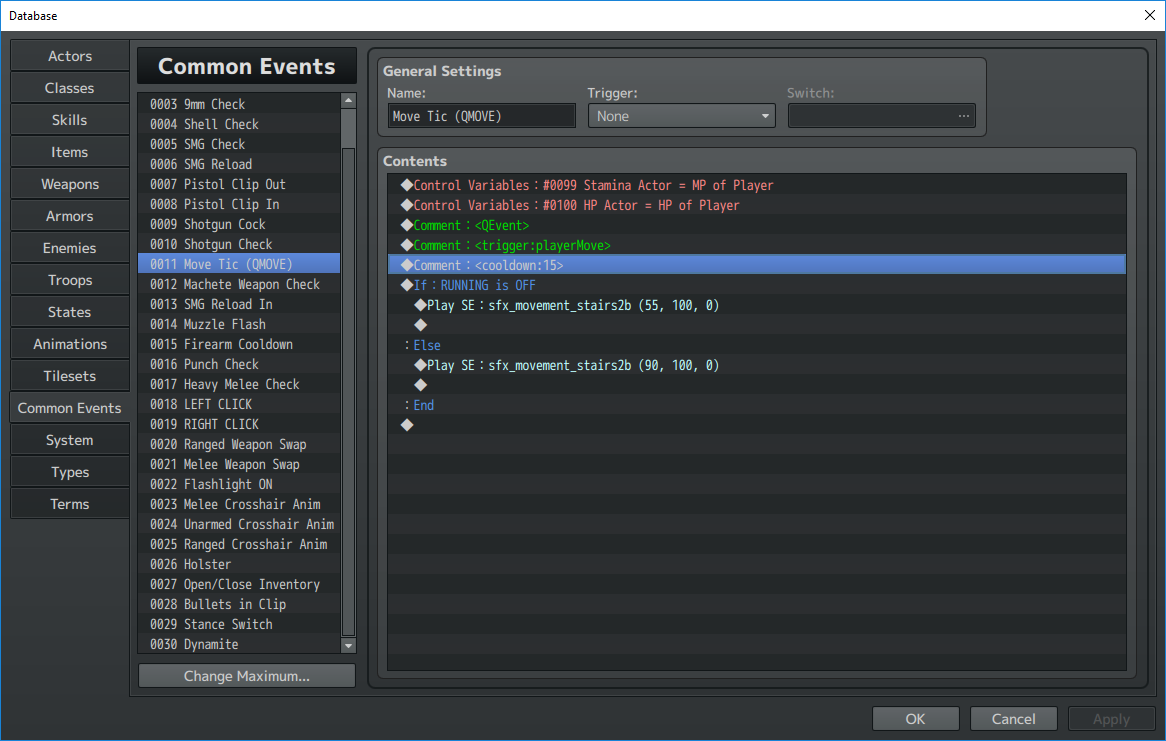Select common event 0003 9mm Check
This screenshot has height=741, width=1166.
[239, 104]
